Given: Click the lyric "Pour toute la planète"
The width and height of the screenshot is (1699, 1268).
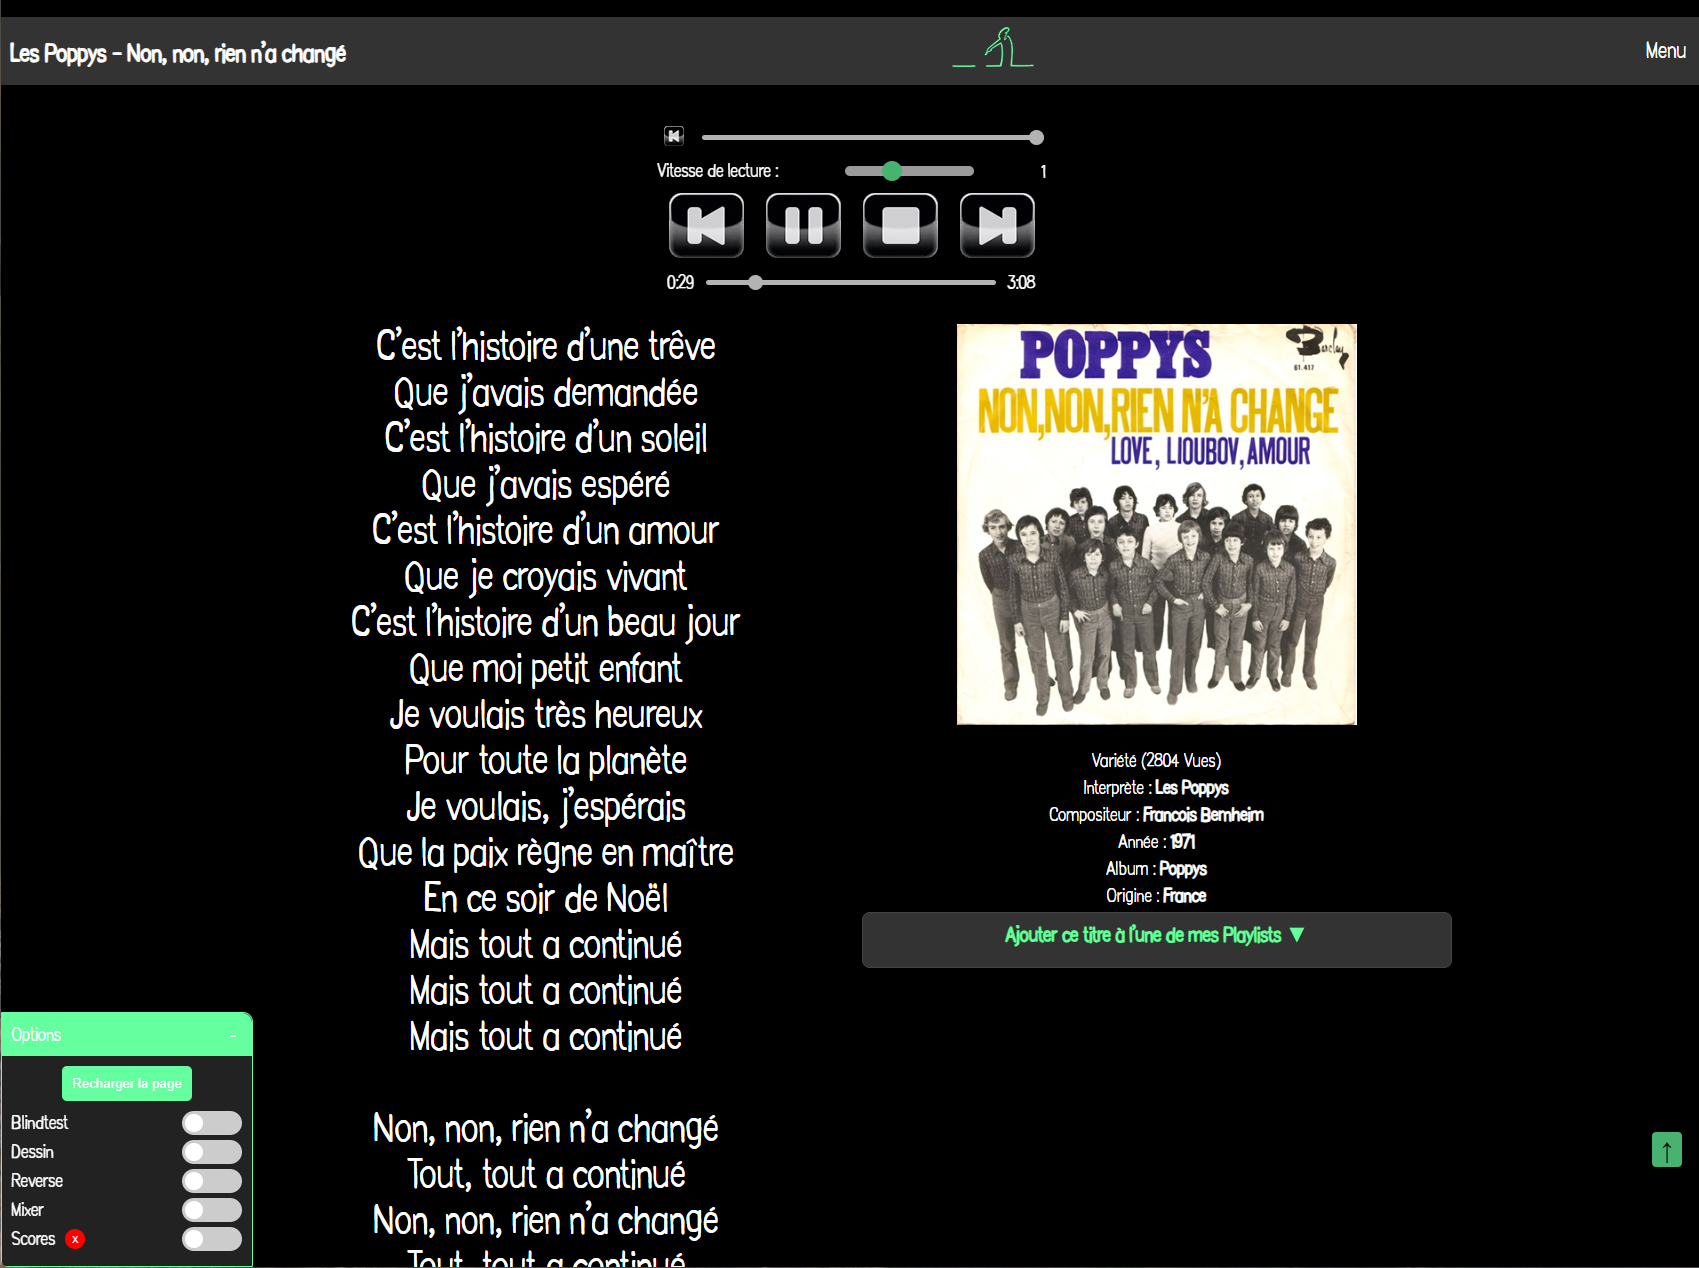Looking at the screenshot, I should 545,761.
